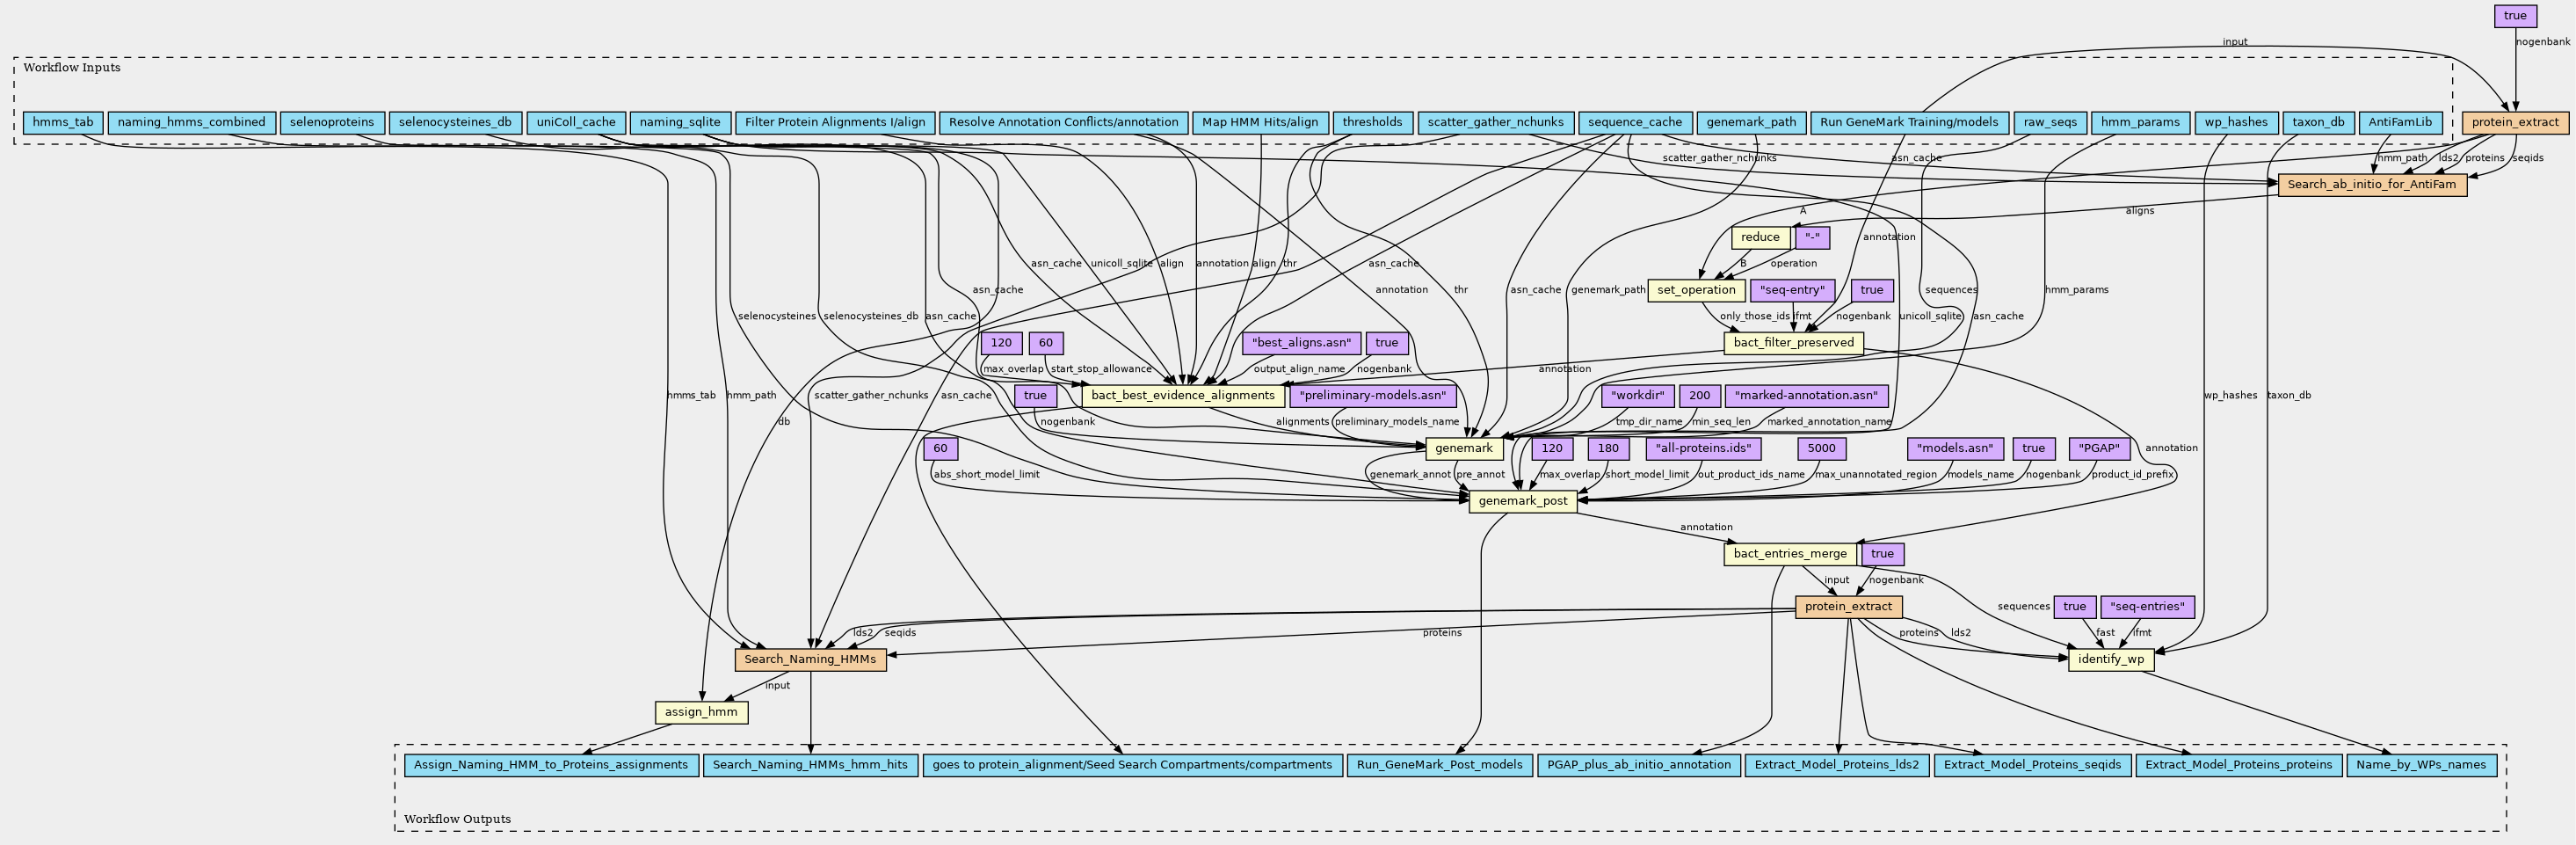Viewport: 2576px width, 845px height.
Task: Click the "all-proteins.ids" constant node
Action: click(x=1704, y=449)
